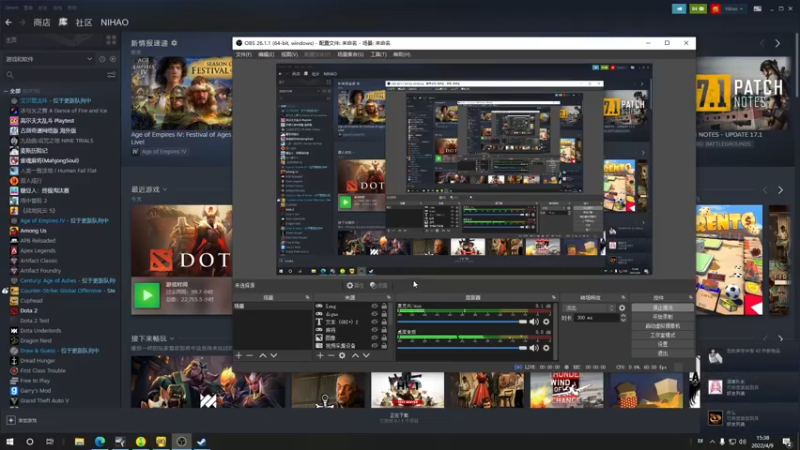
Task: Pop out the OBS Controls dock icon
Action: [691, 297]
